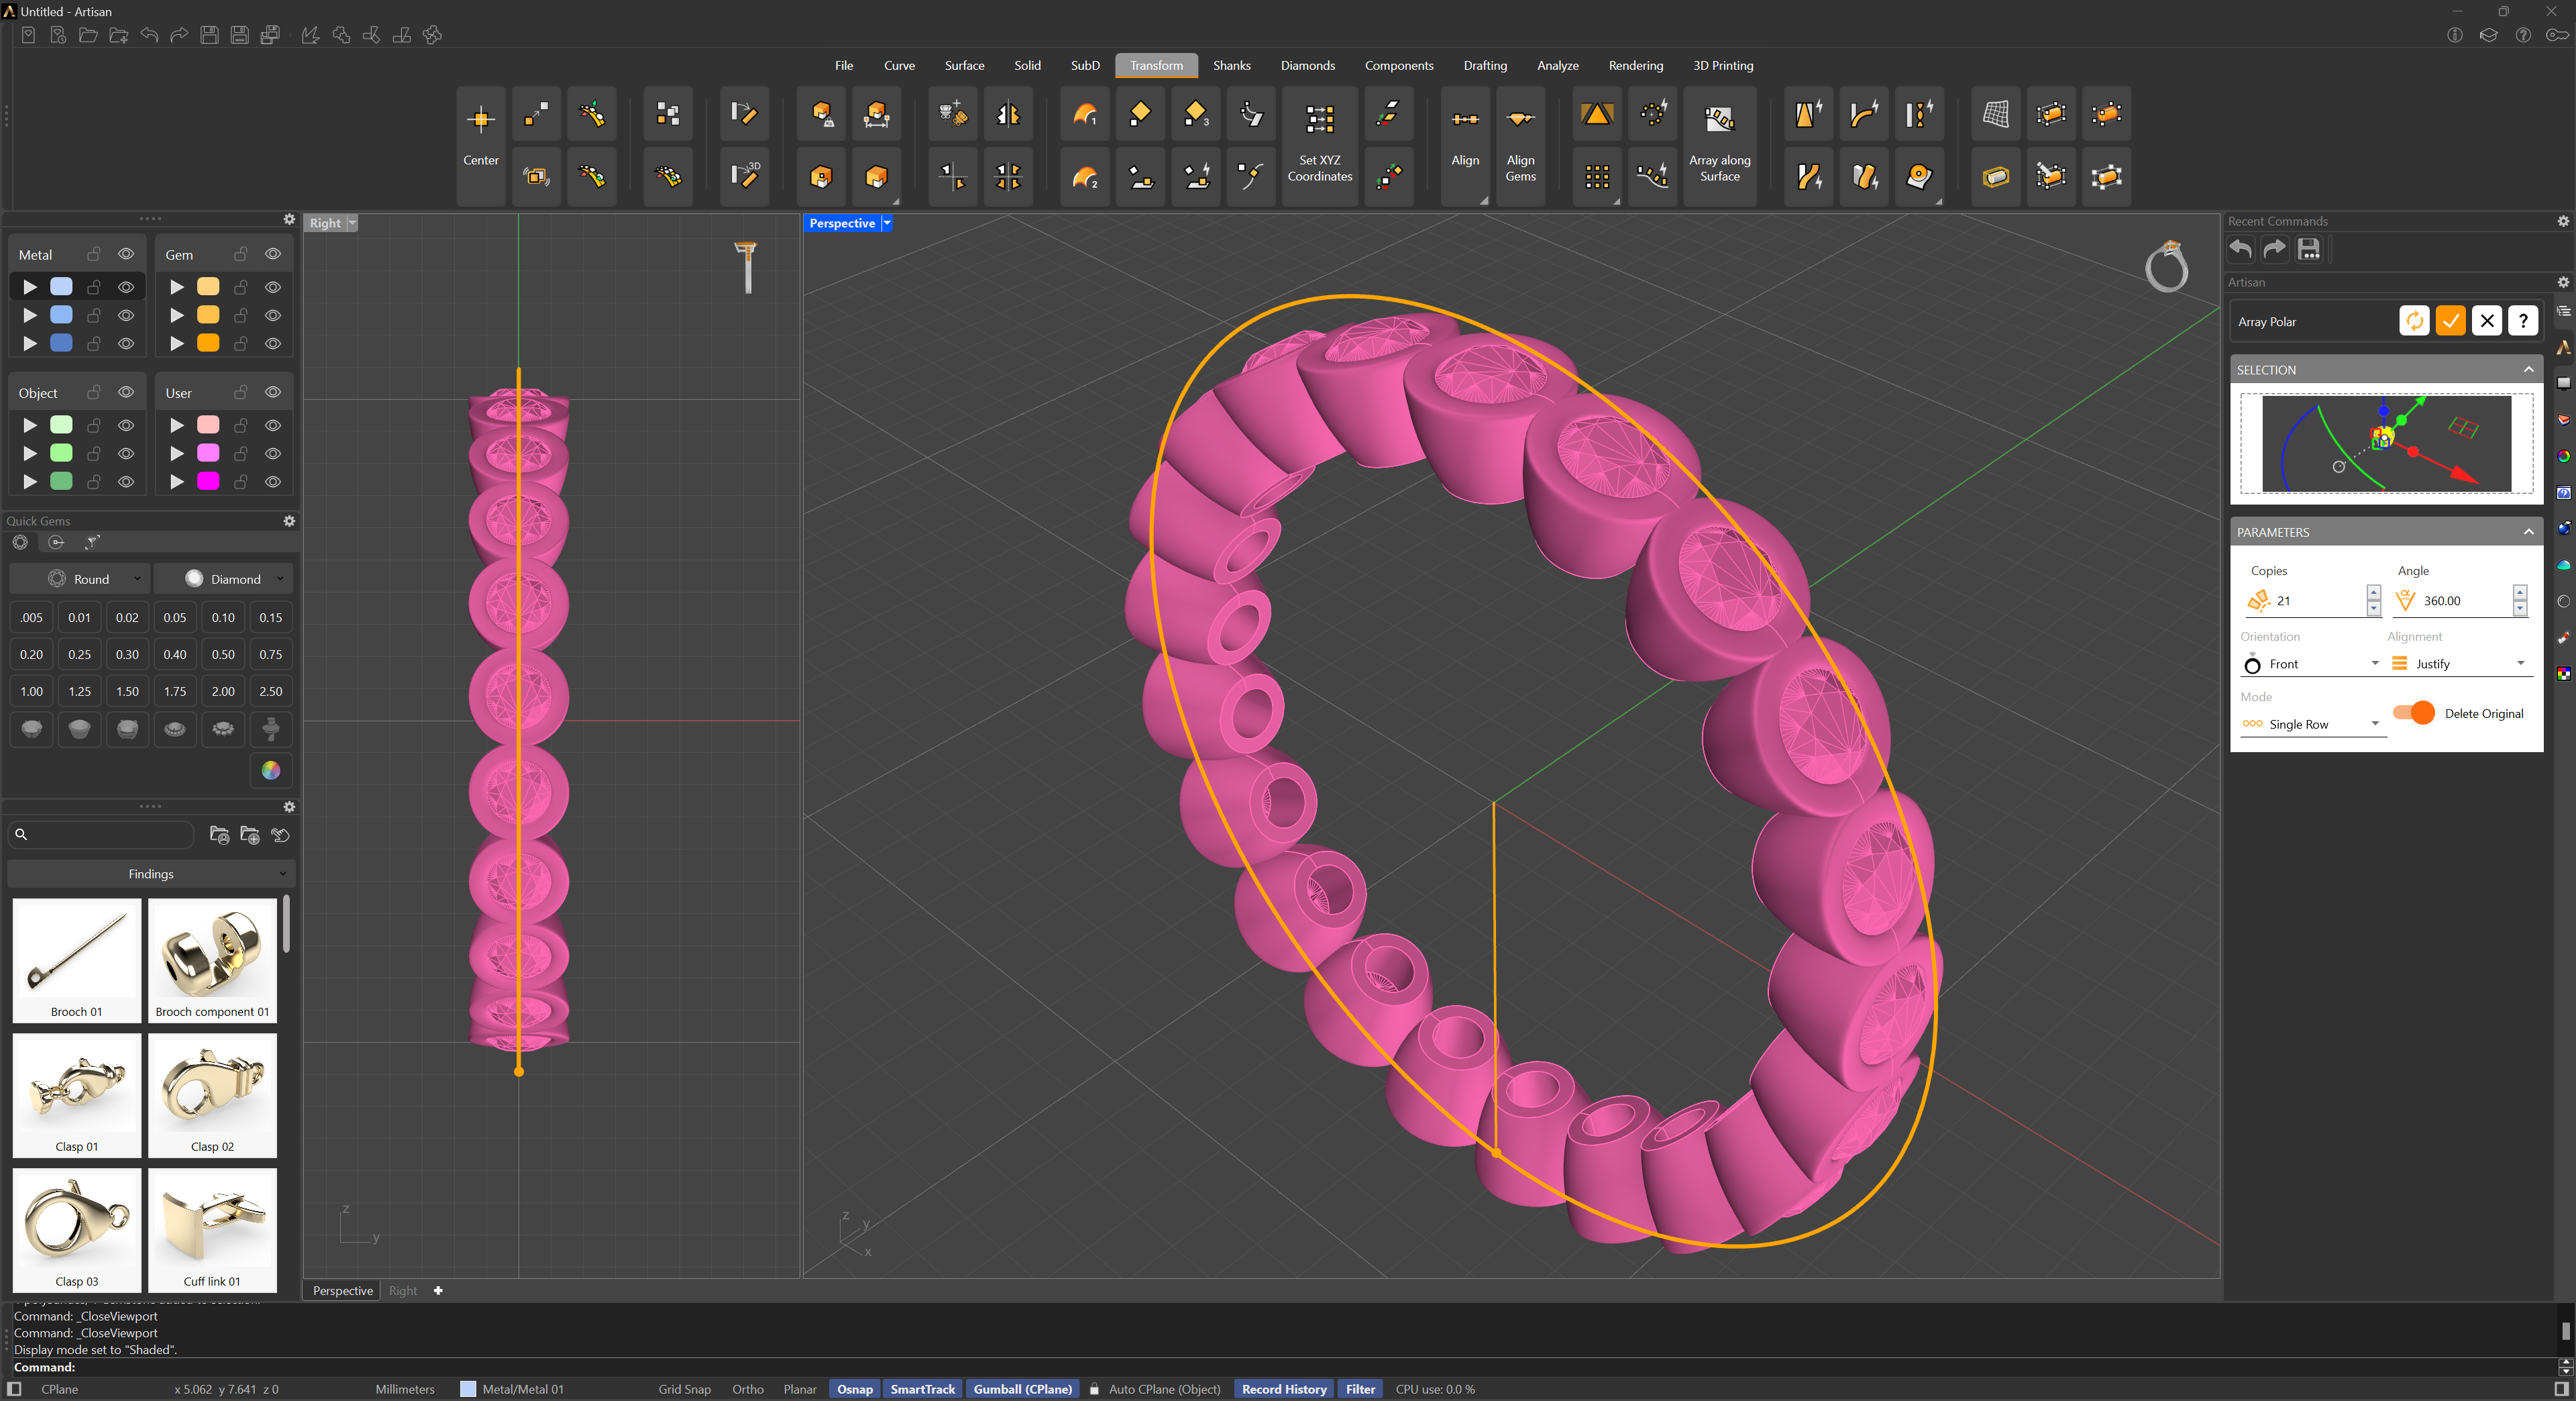The image size is (2576, 1401).
Task: Open the Round gem shape dropdown
Action: pyautogui.click(x=79, y=579)
